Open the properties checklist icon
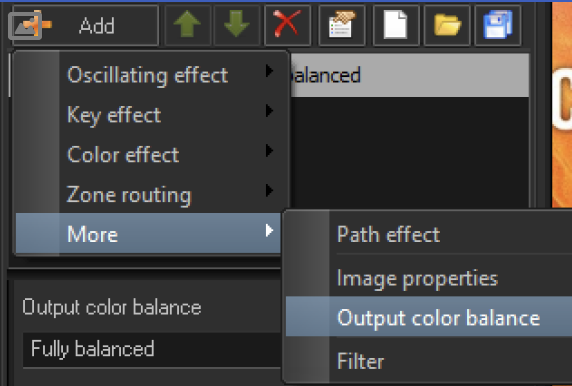 point(342,25)
